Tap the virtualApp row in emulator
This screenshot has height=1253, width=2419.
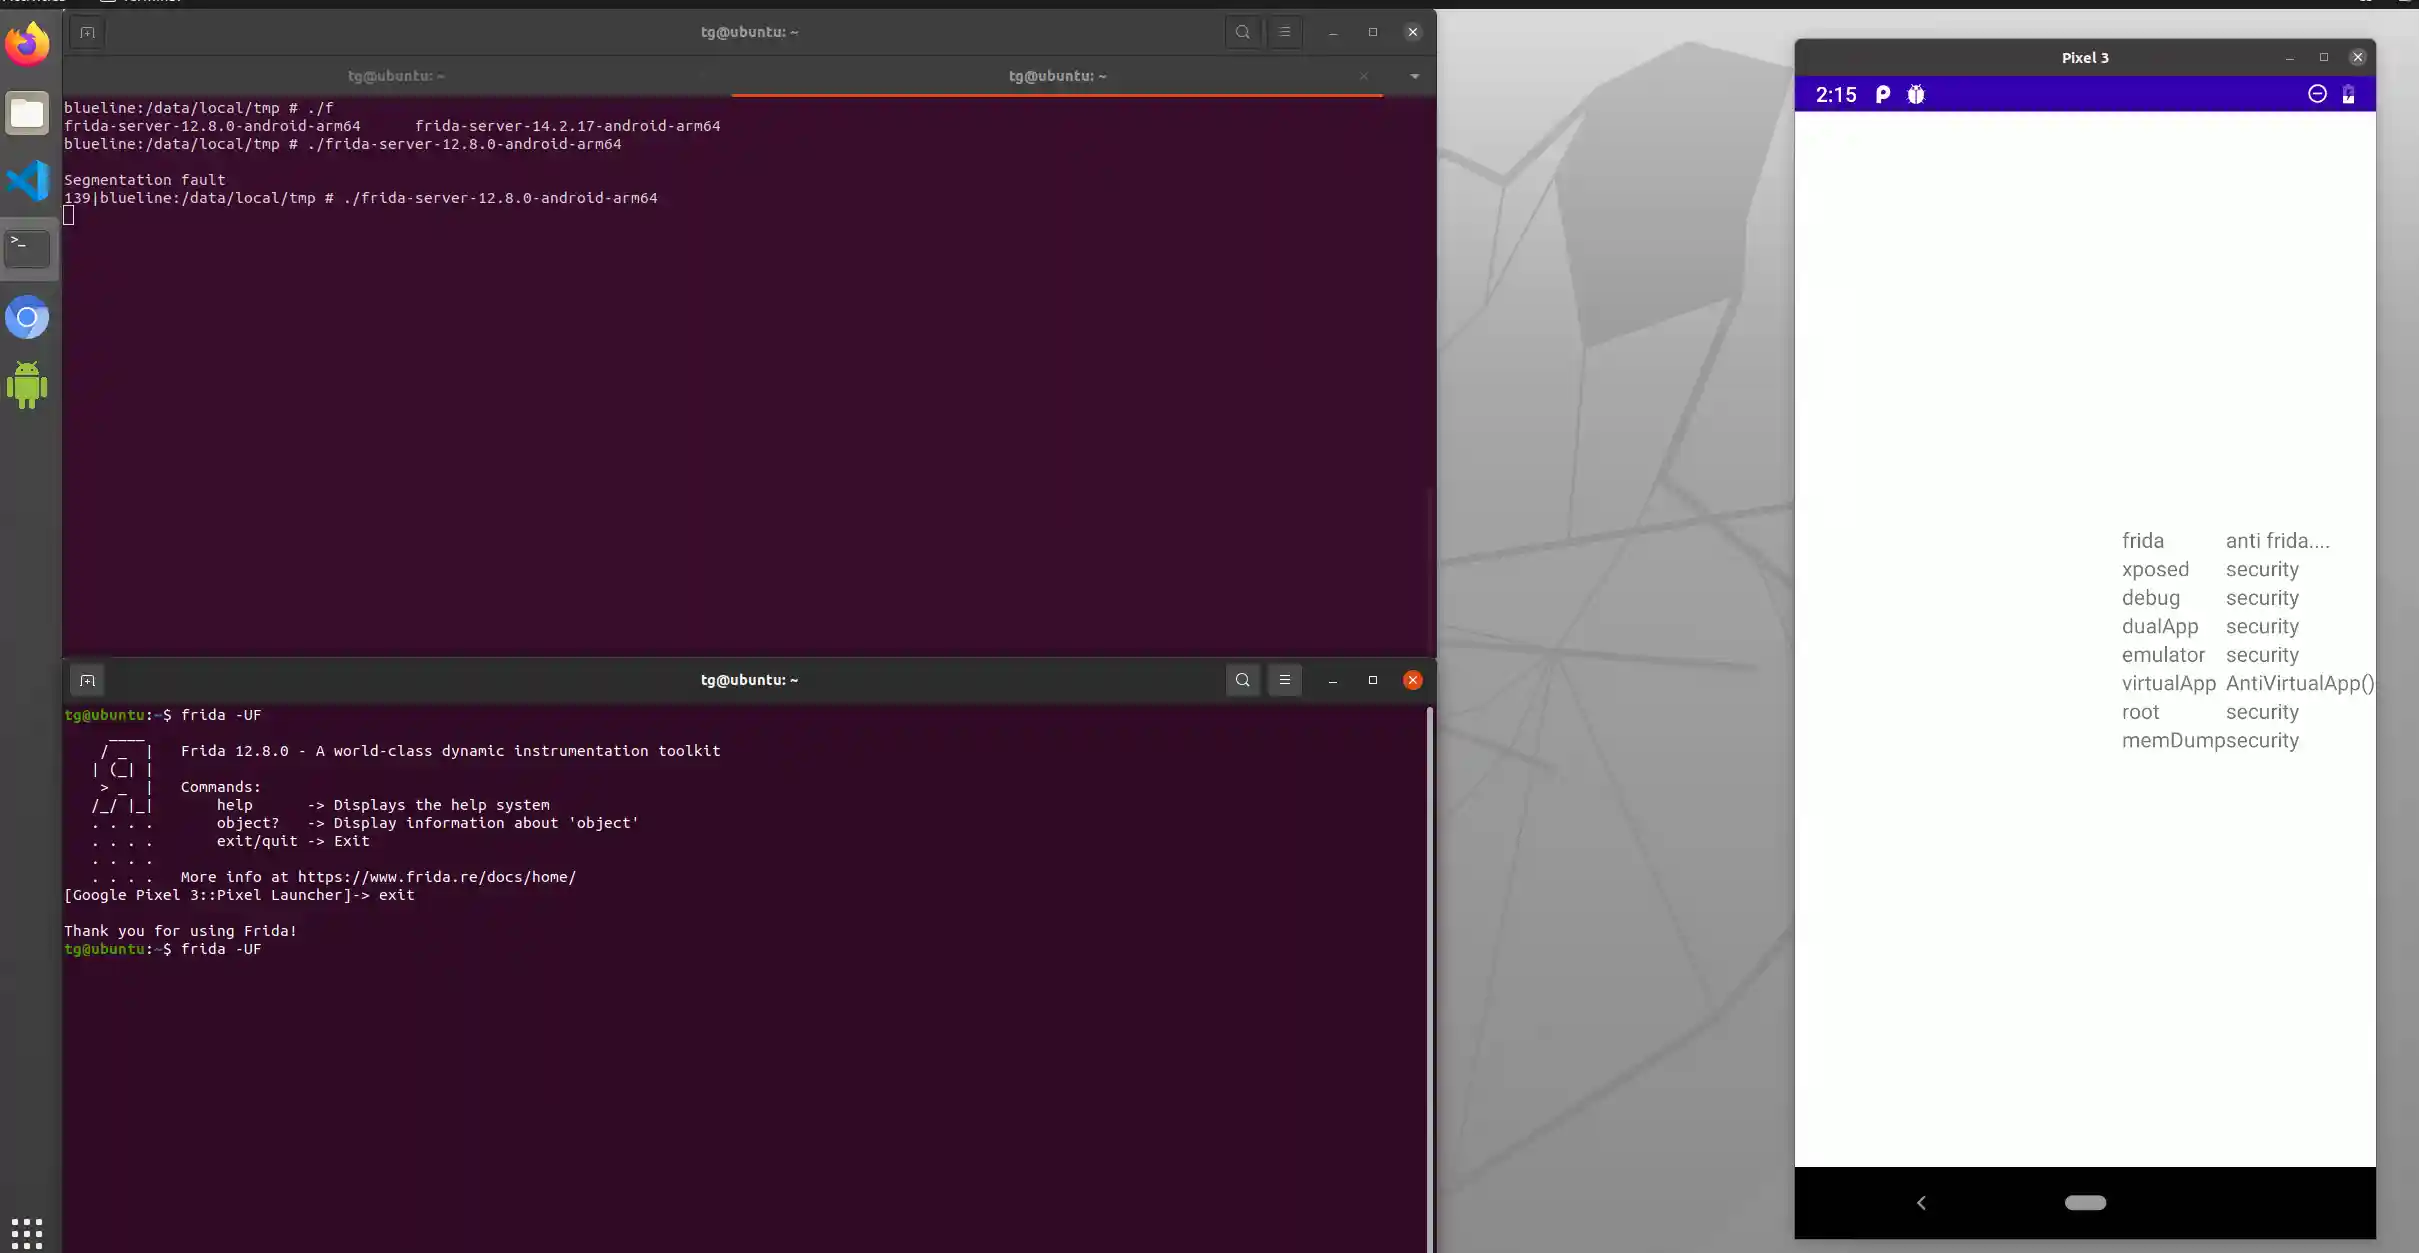[x=2168, y=683]
